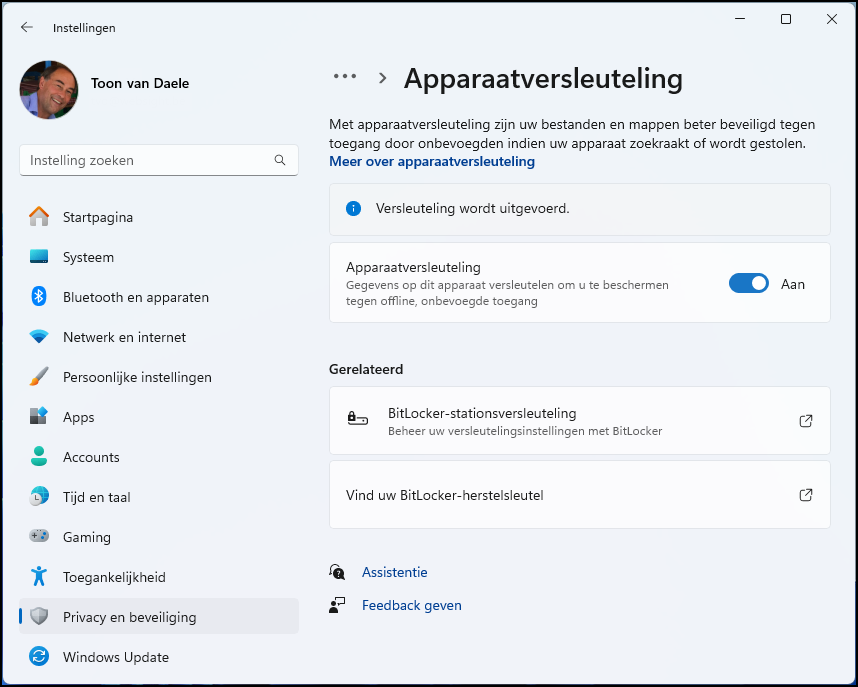Click the Bluetooth en apparaten icon
Image resolution: width=858 pixels, height=687 pixels.
[38, 297]
